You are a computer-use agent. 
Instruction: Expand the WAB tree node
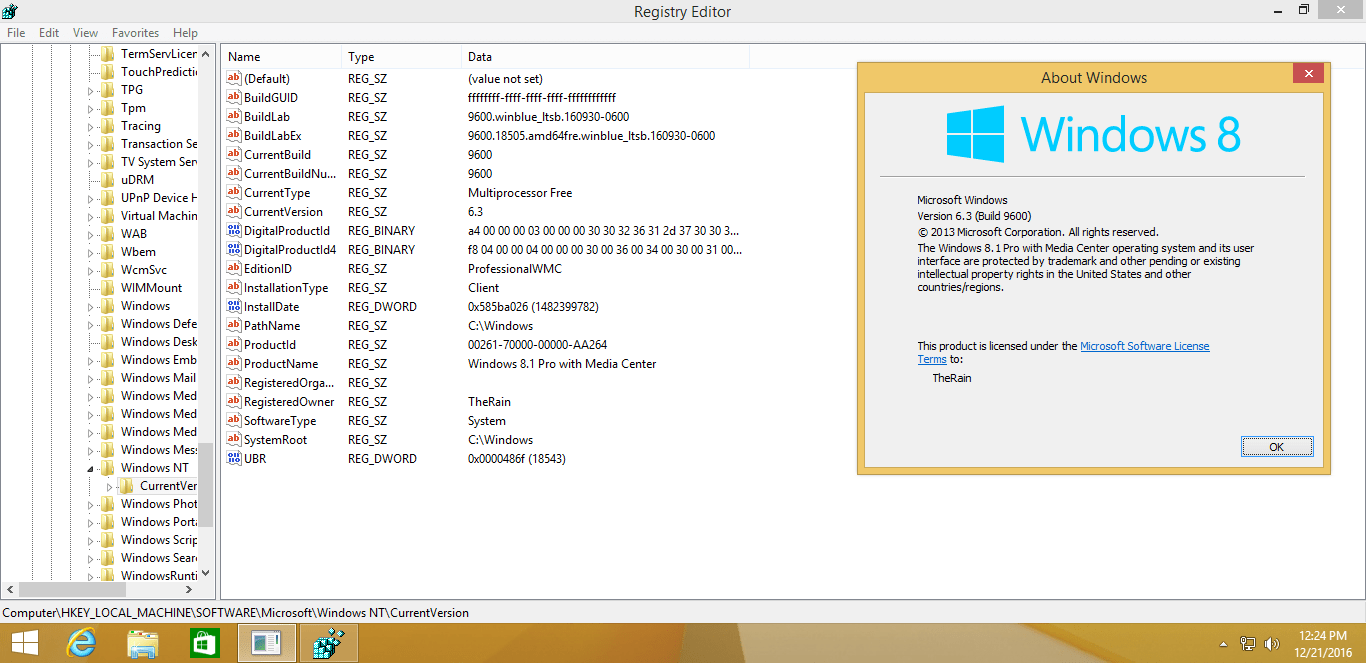point(90,234)
